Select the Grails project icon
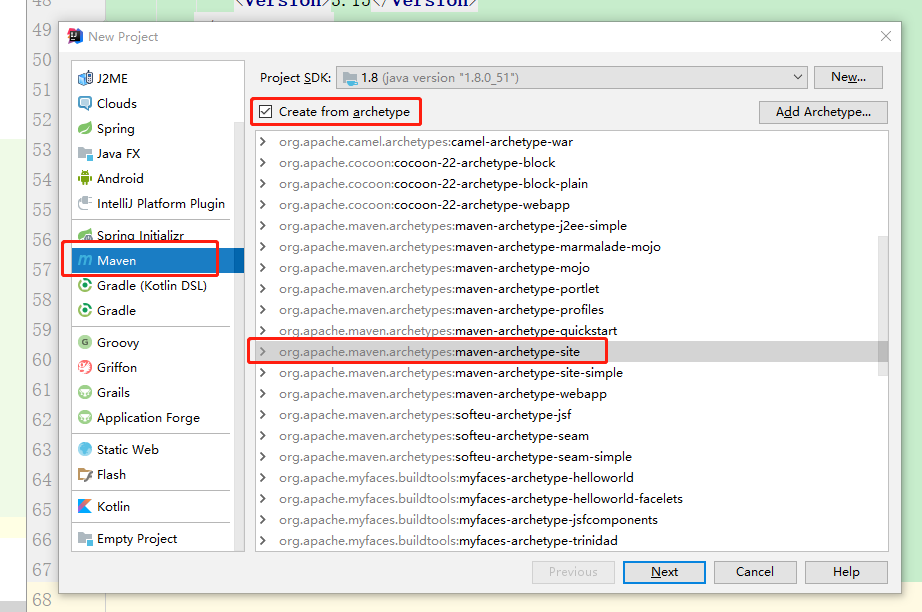The width and height of the screenshot is (922, 612). point(85,392)
